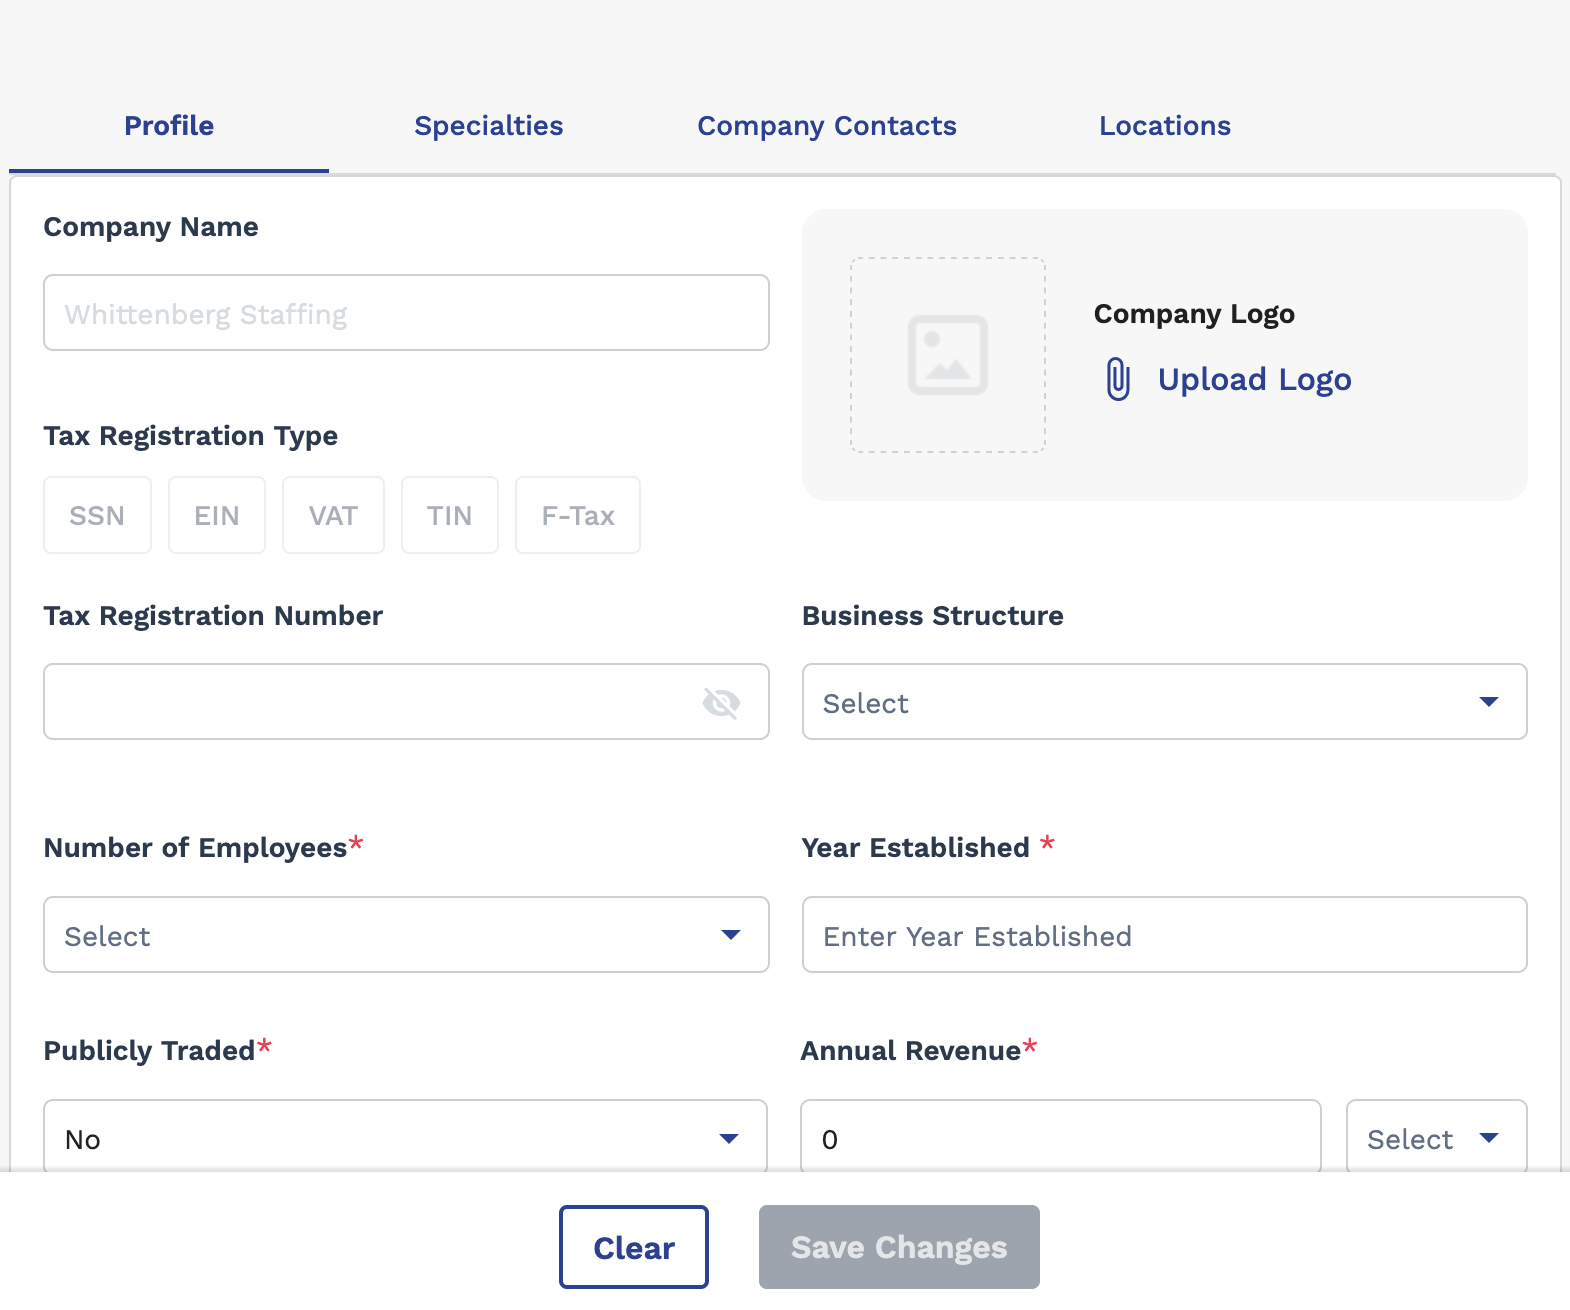
Task: Choose F-Tax registration type
Action: (x=578, y=516)
